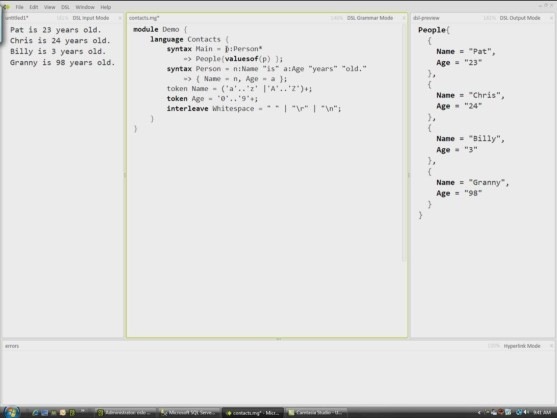Select the dsl-preview pane title
The image size is (557, 418).
coord(426,18)
